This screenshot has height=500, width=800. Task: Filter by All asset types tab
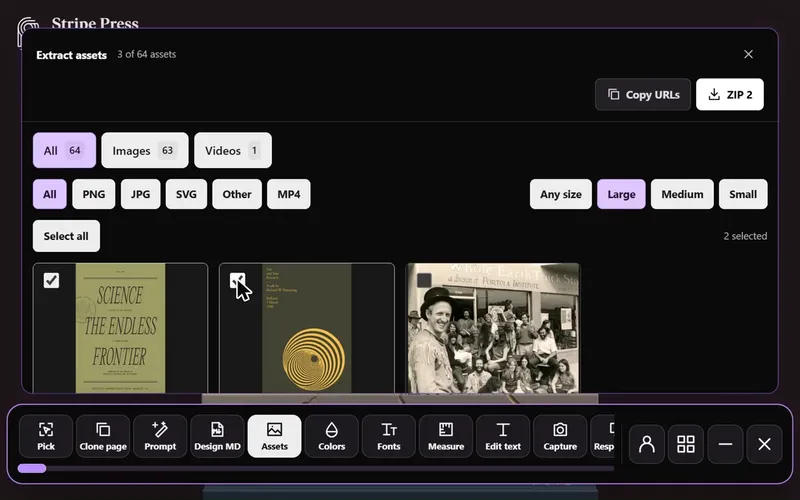tap(64, 151)
